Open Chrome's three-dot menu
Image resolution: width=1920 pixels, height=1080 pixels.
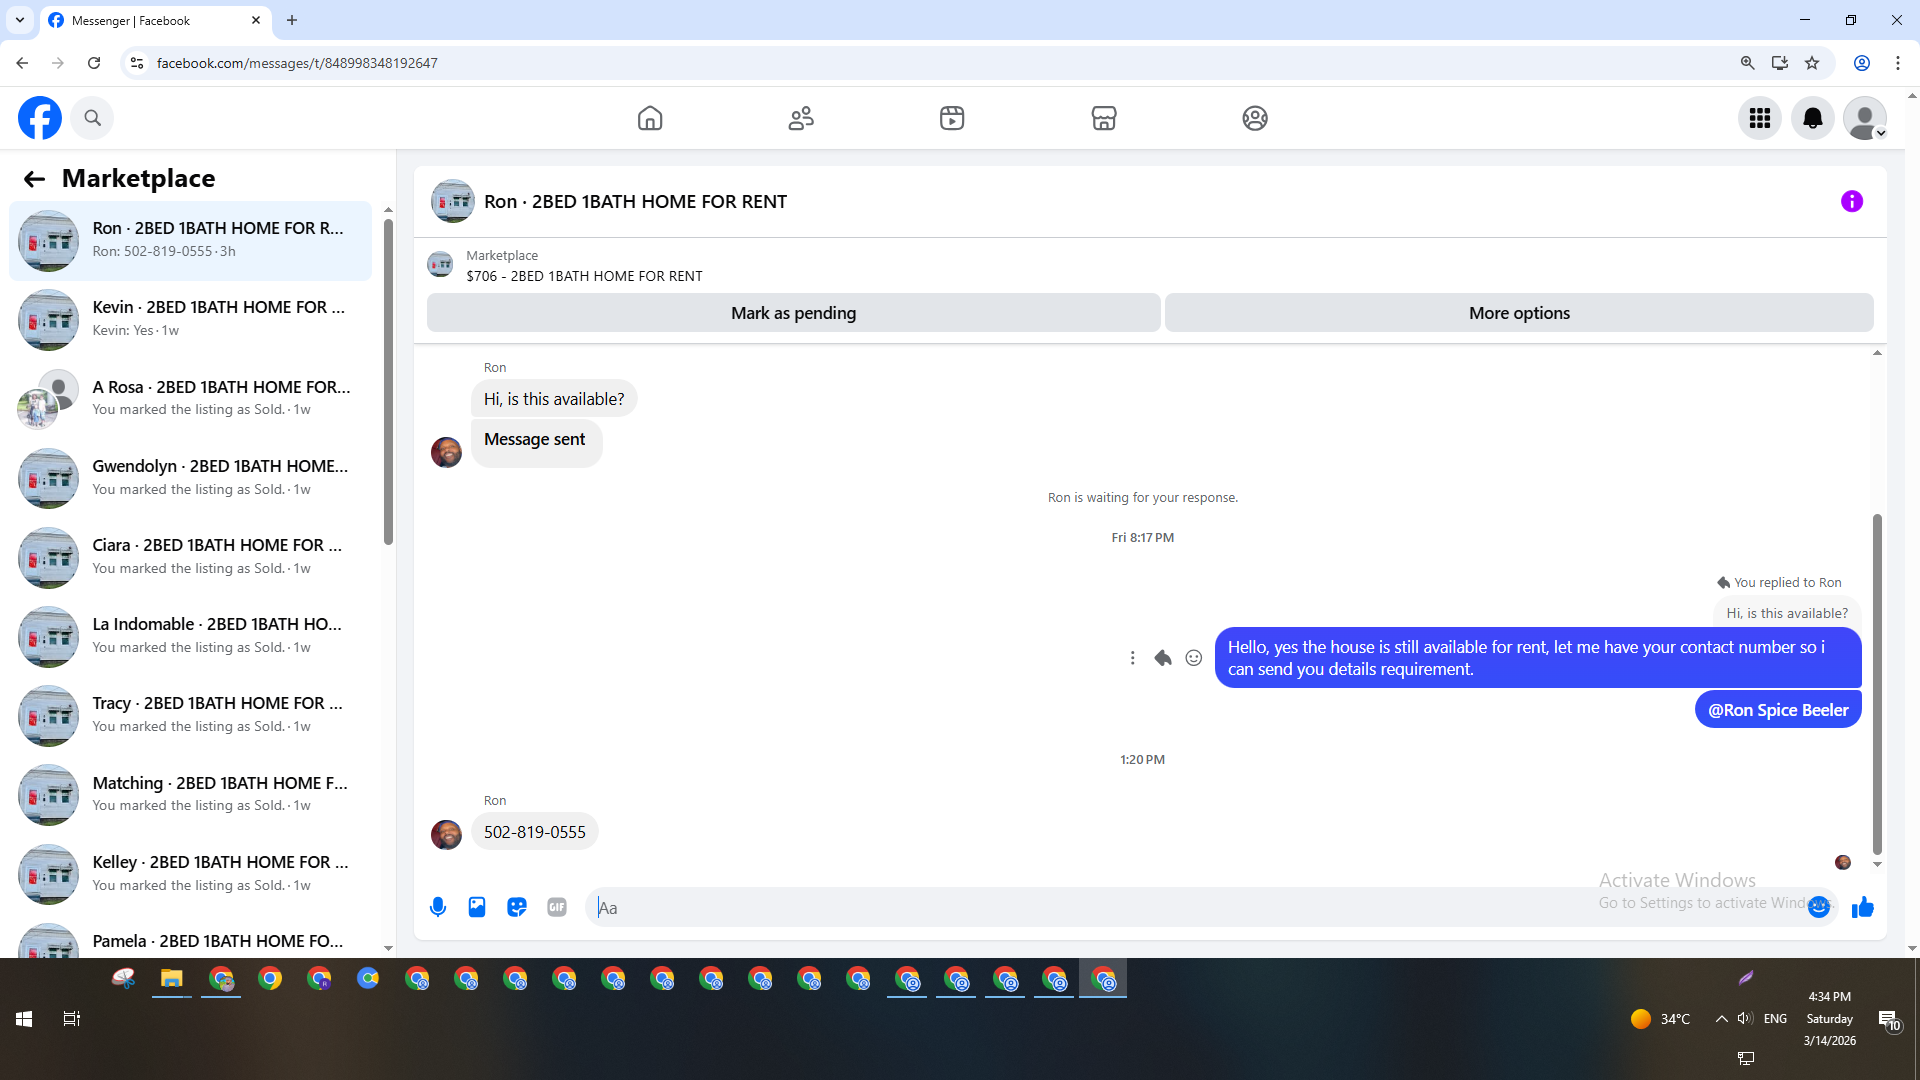tap(1898, 63)
